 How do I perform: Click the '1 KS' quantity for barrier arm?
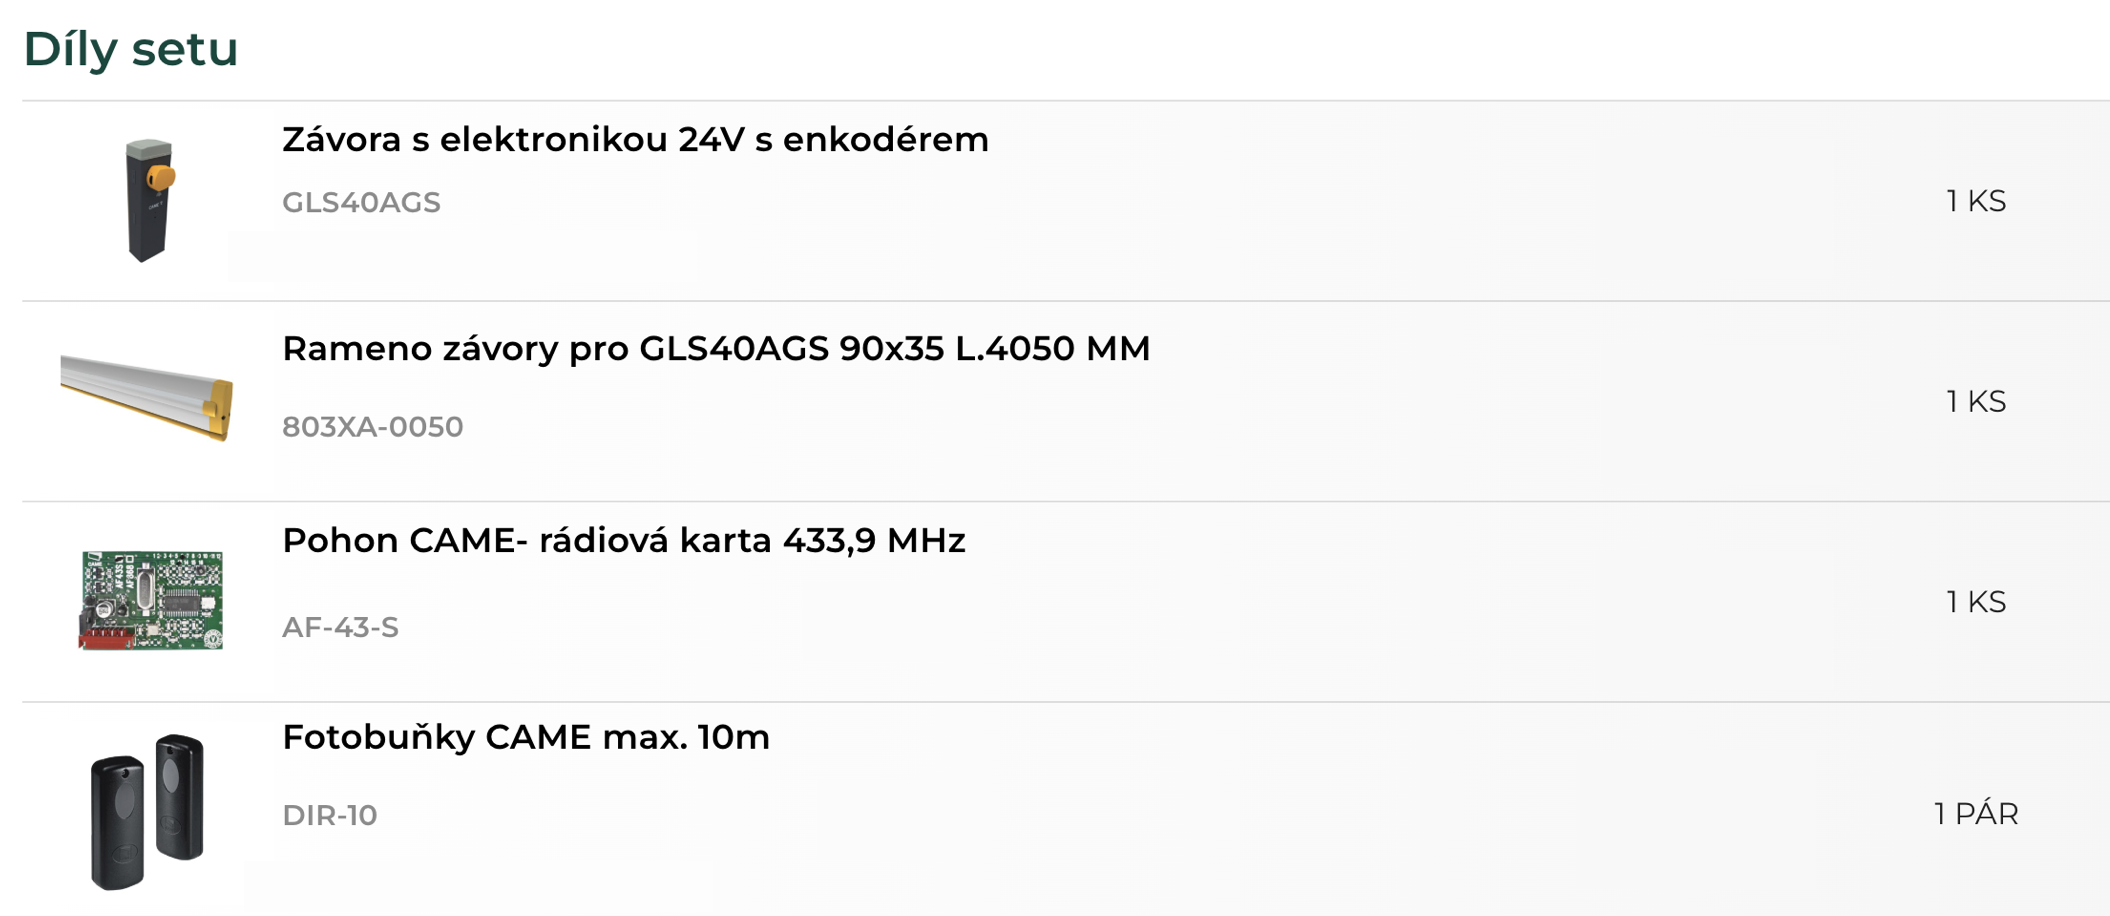point(1976,402)
